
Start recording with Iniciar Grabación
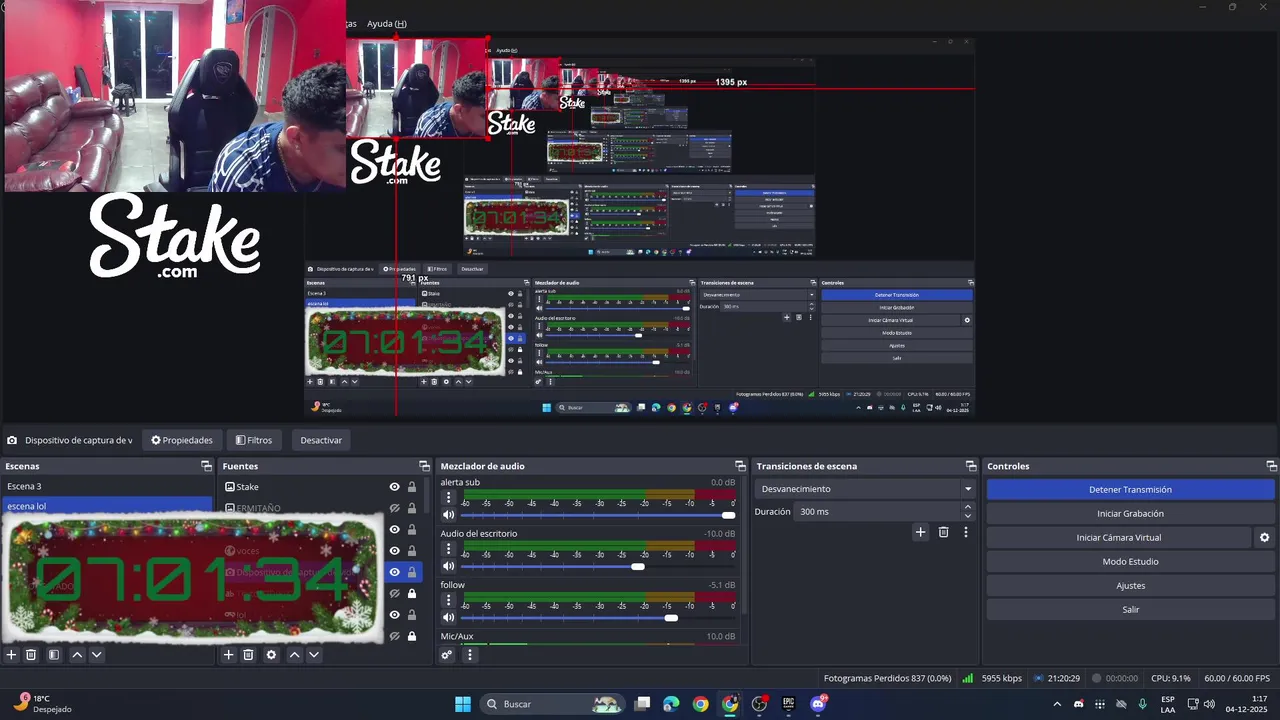1130,513
